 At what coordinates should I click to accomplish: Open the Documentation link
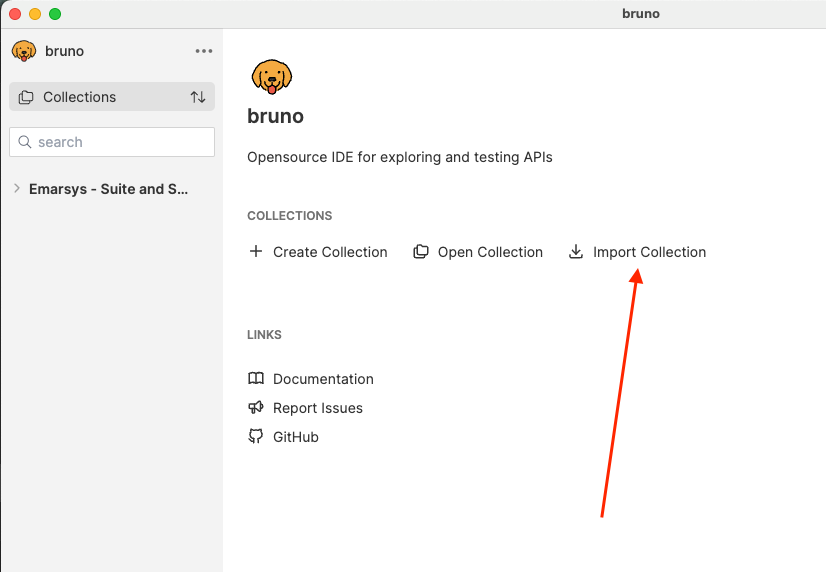pyautogui.click(x=323, y=379)
